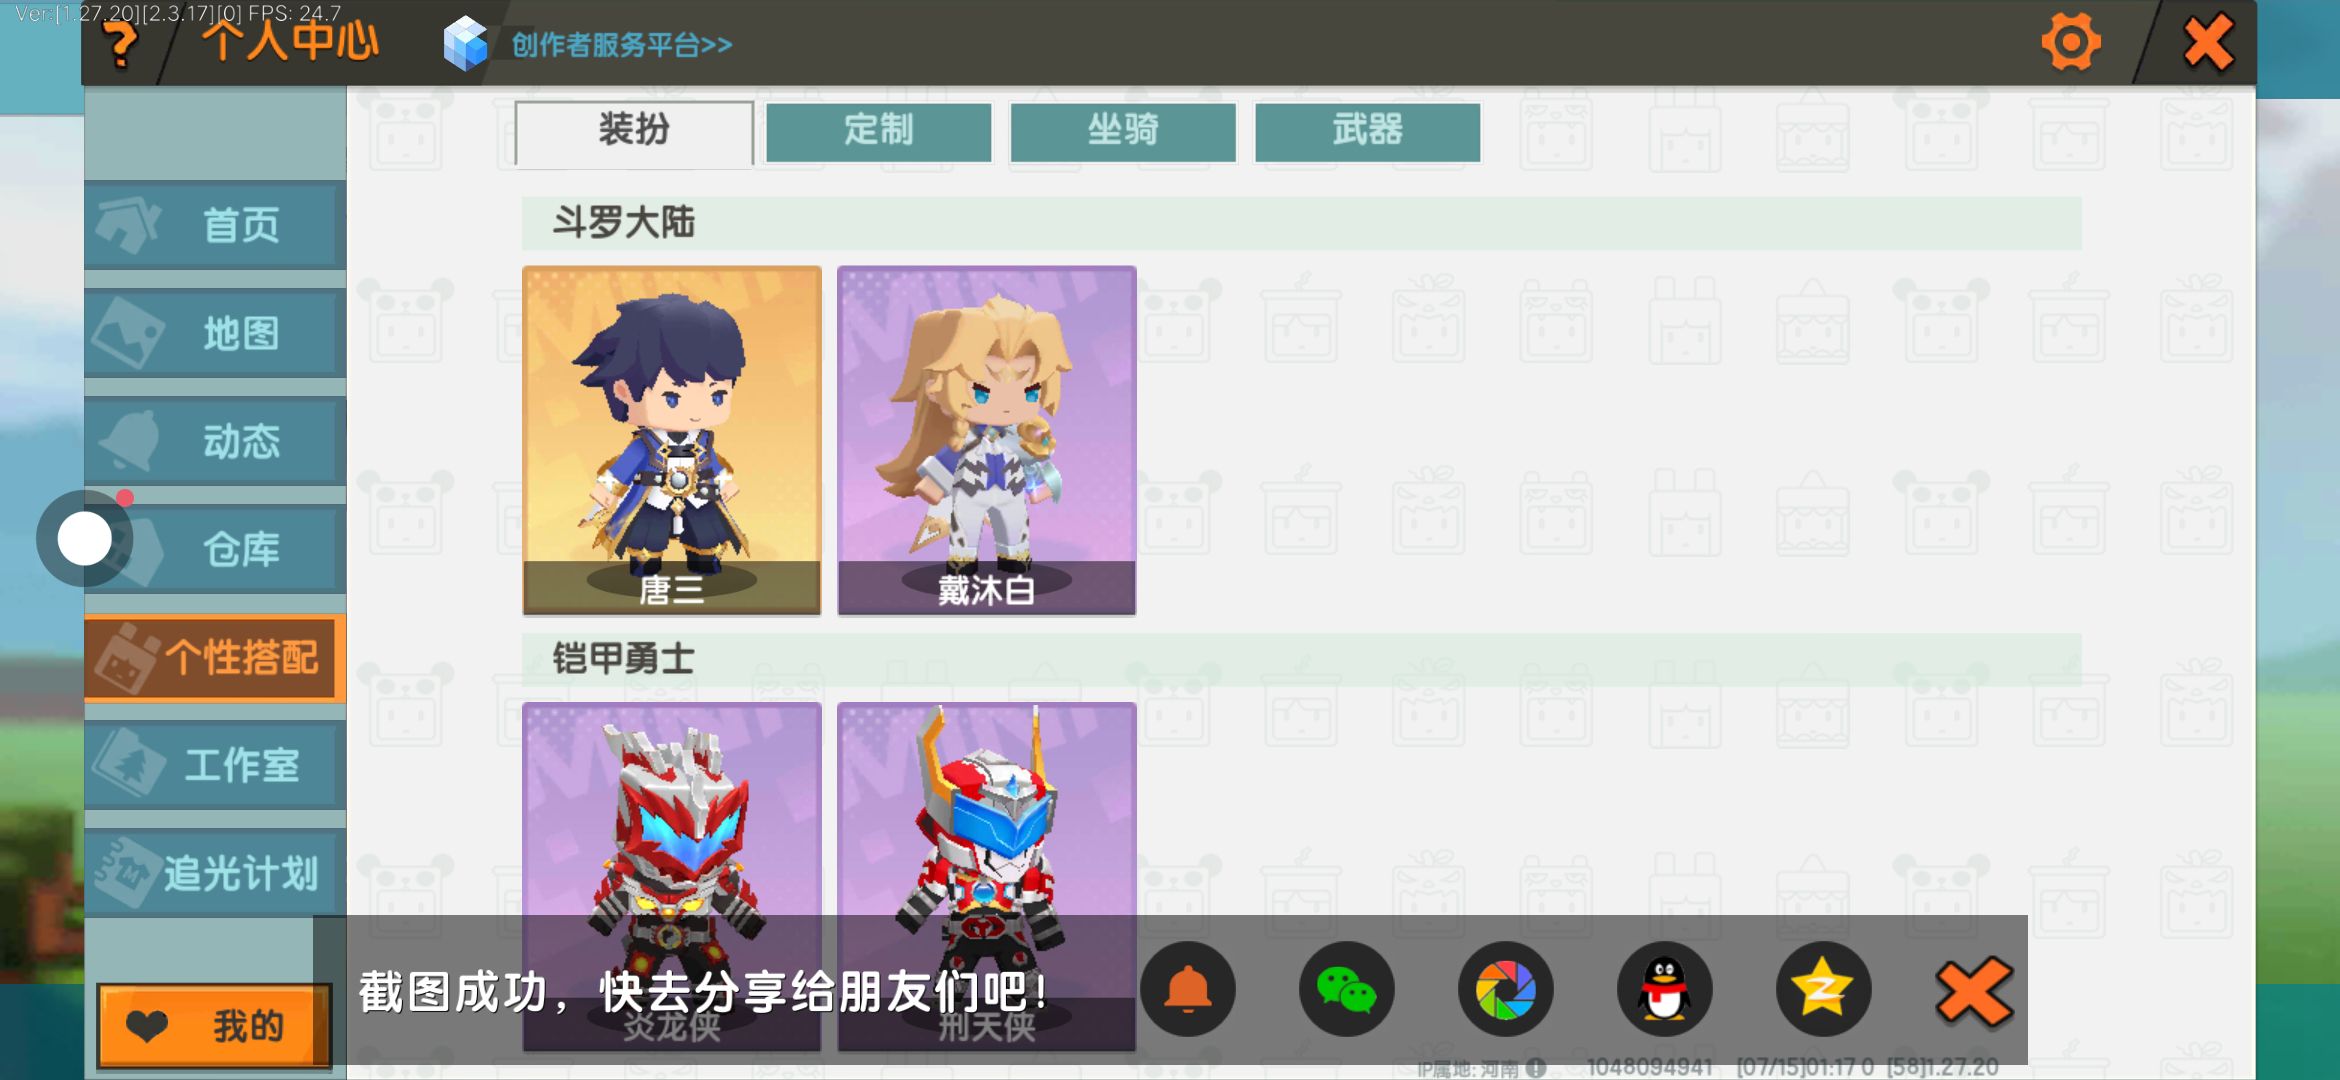Viewport: 2340px width, 1080px height.
Task: Switch to the 坐骑 tab
Action: point(1123,131)
